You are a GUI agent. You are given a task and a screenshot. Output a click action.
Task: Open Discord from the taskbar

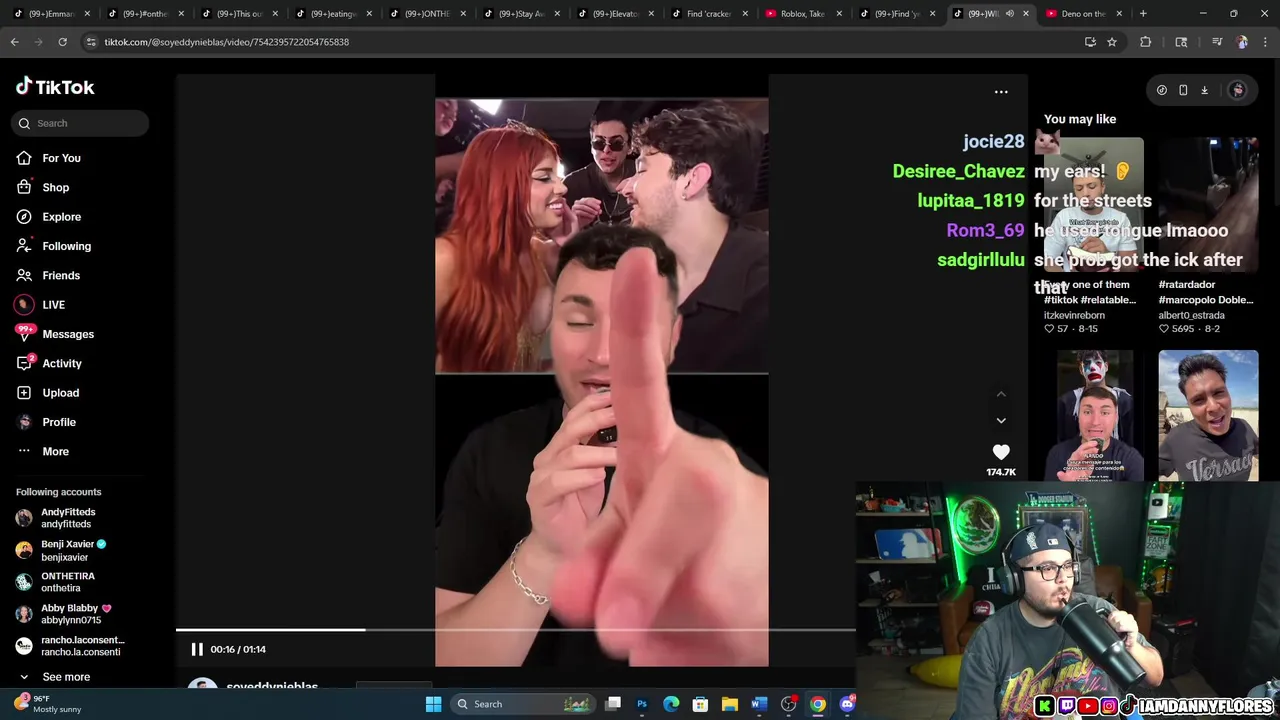point(847,704)
